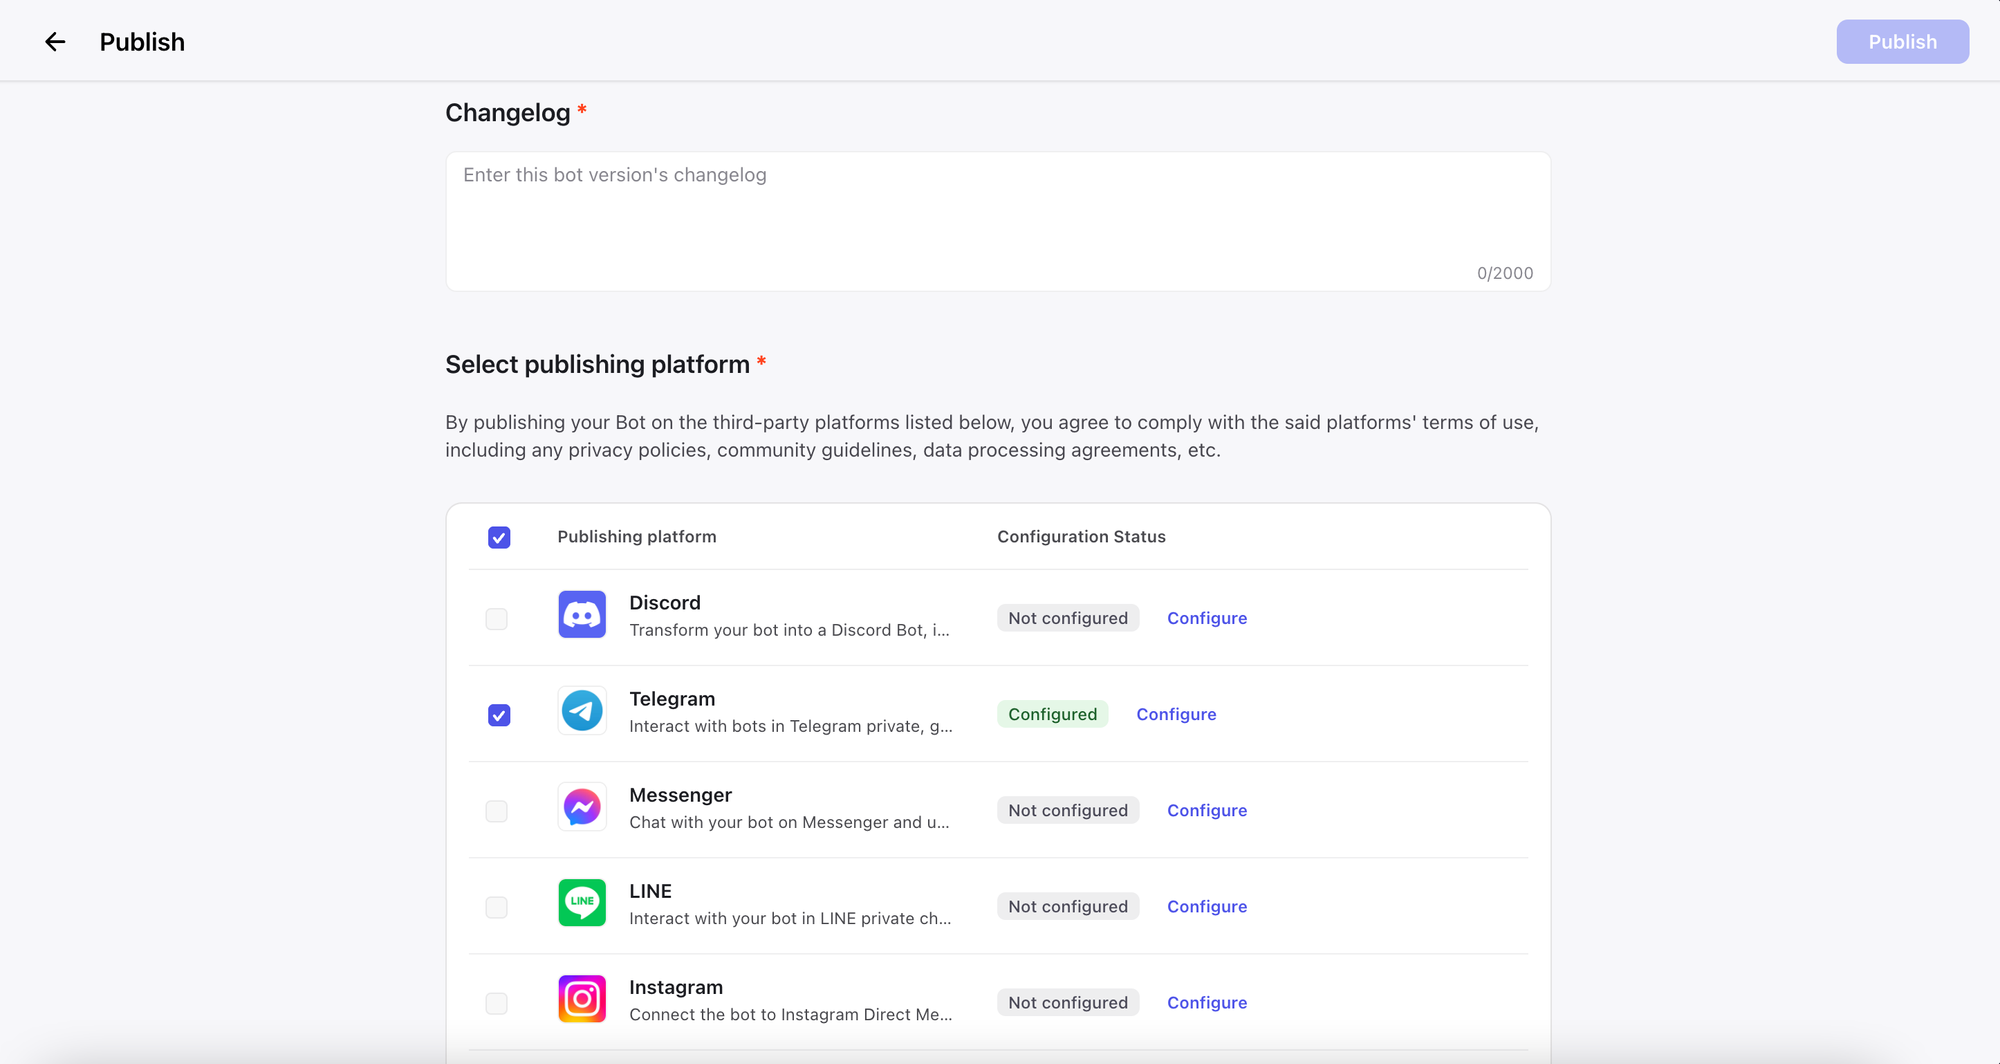This screenshot has height=1064, width=2000.
Task: Open Configure link for Discord
Action: (1207, 618)
